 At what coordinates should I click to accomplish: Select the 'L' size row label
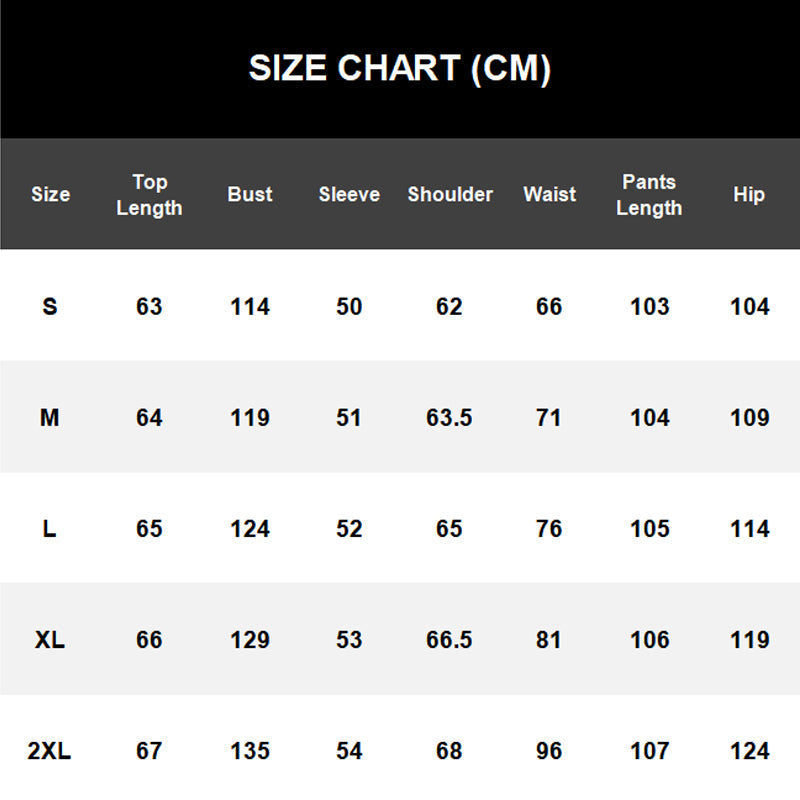point(50,528)
